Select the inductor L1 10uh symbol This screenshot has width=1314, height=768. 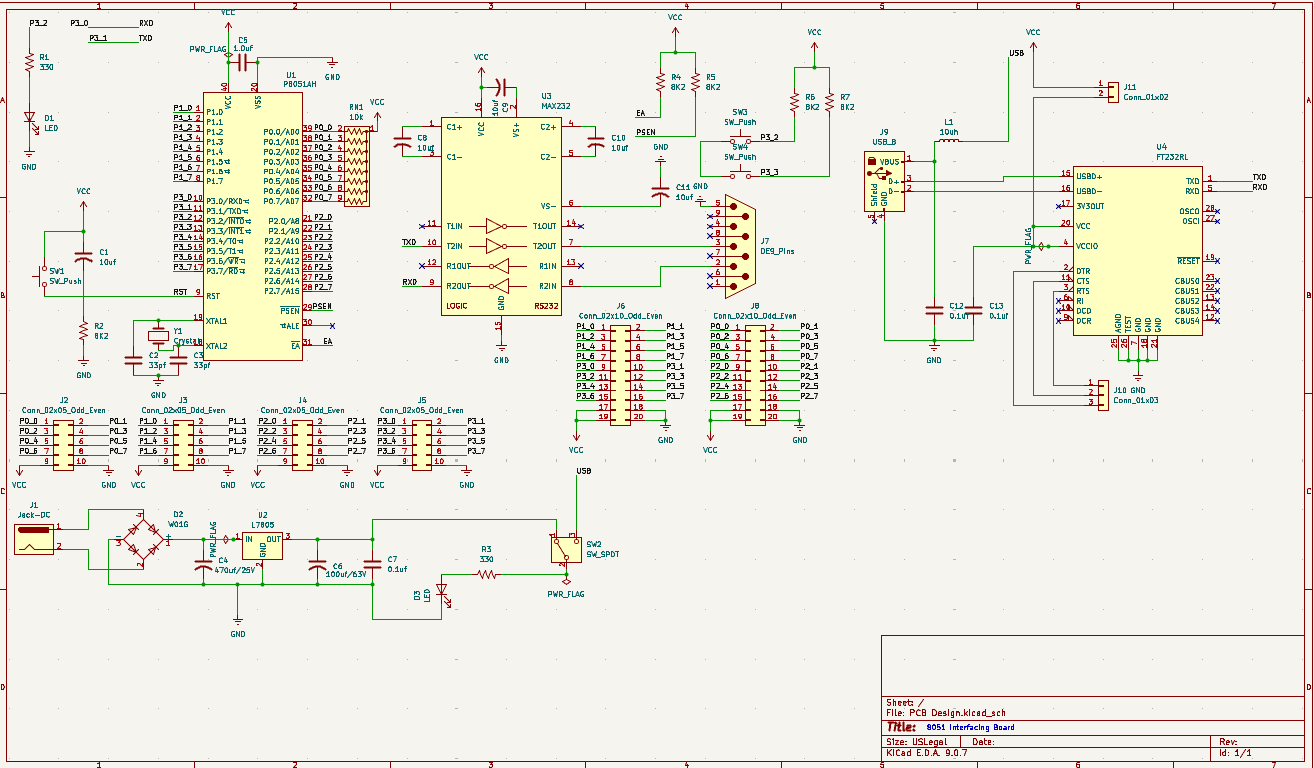(x=949, y=142)
